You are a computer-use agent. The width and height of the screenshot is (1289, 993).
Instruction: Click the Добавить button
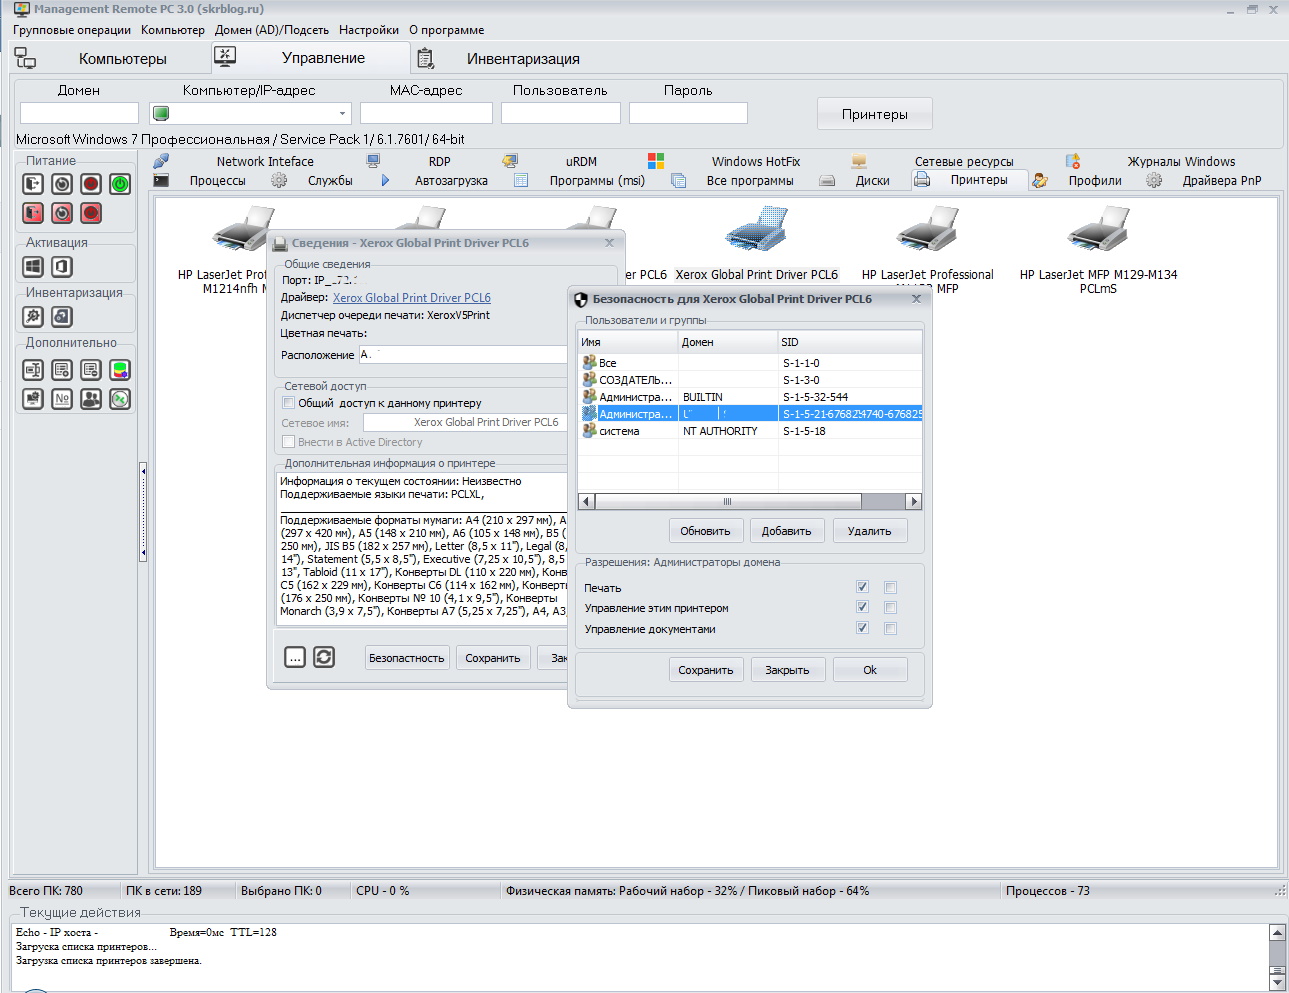pyautogui.click(x=787, y=531)
